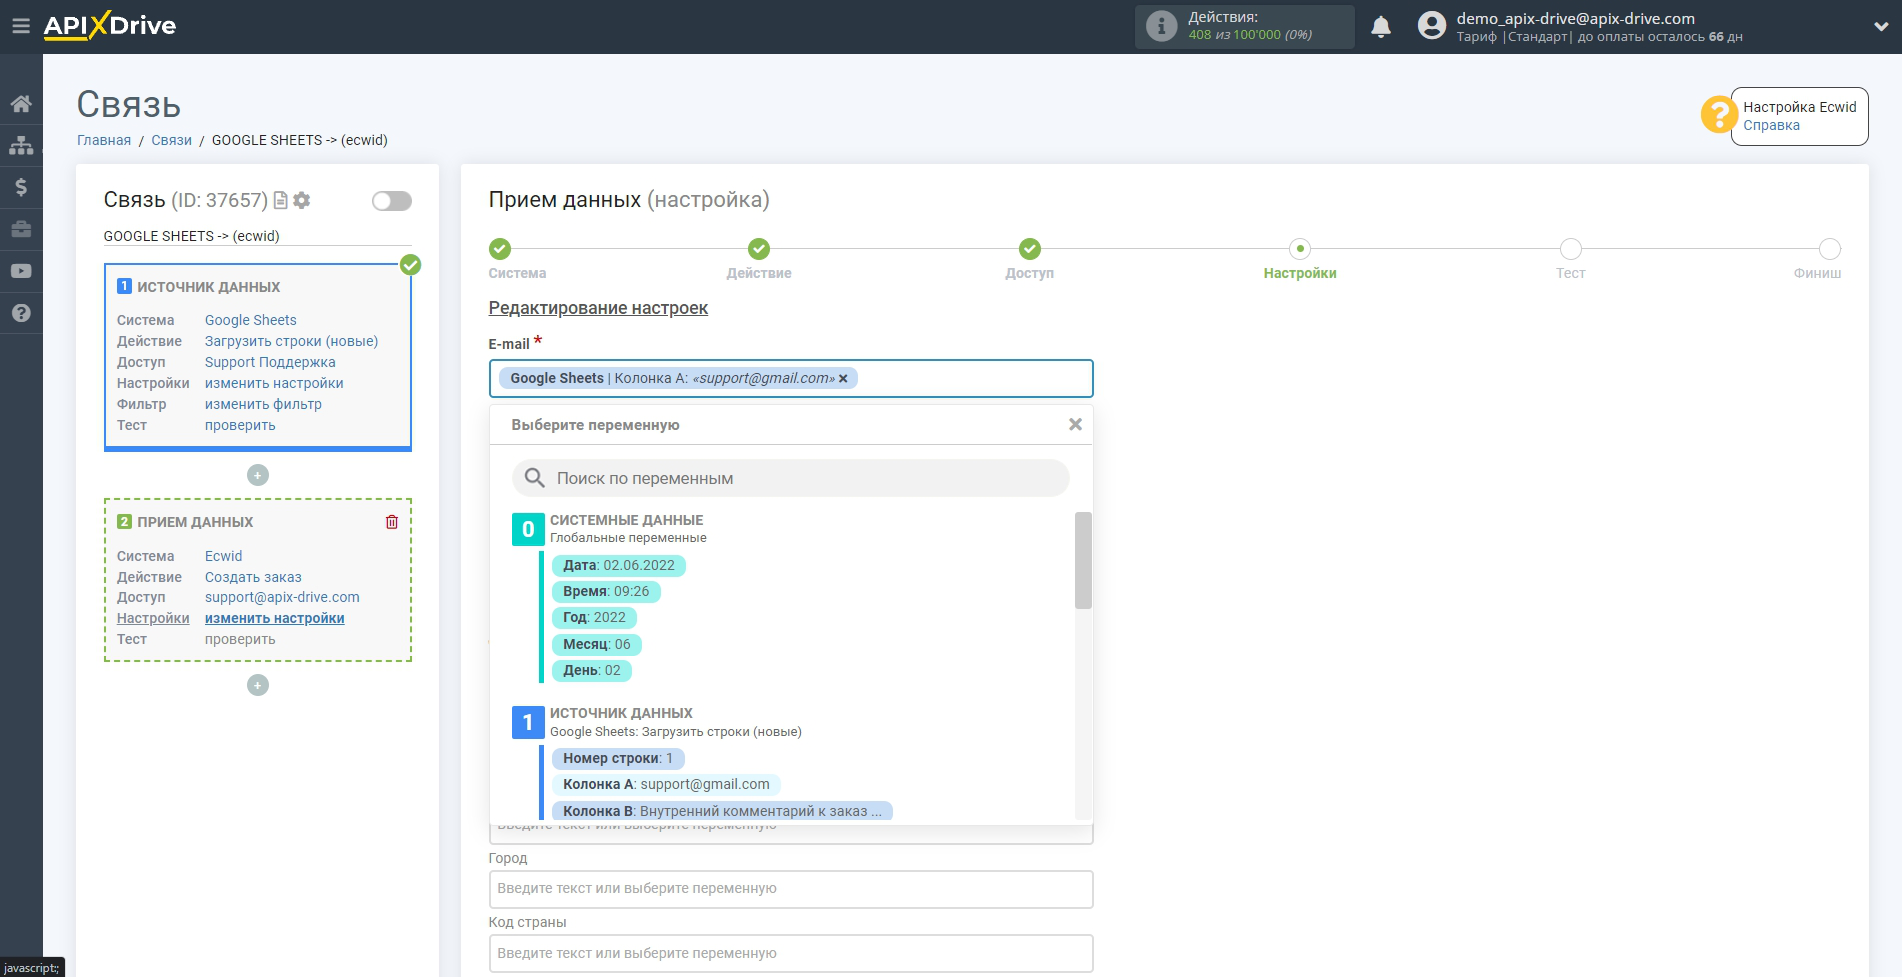Open the Ecwid system link

223,556
